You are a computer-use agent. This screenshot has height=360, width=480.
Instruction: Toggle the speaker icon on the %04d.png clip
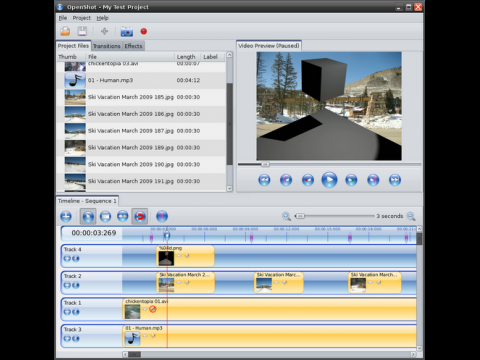(x=187, y=256)
